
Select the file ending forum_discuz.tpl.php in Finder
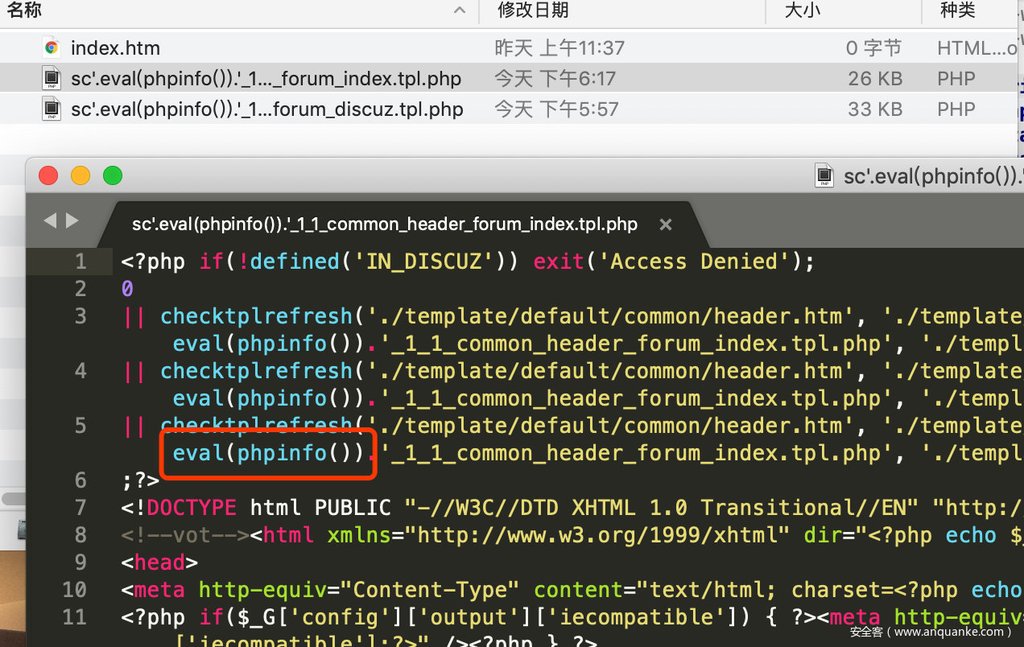click(x=509, y=108)
